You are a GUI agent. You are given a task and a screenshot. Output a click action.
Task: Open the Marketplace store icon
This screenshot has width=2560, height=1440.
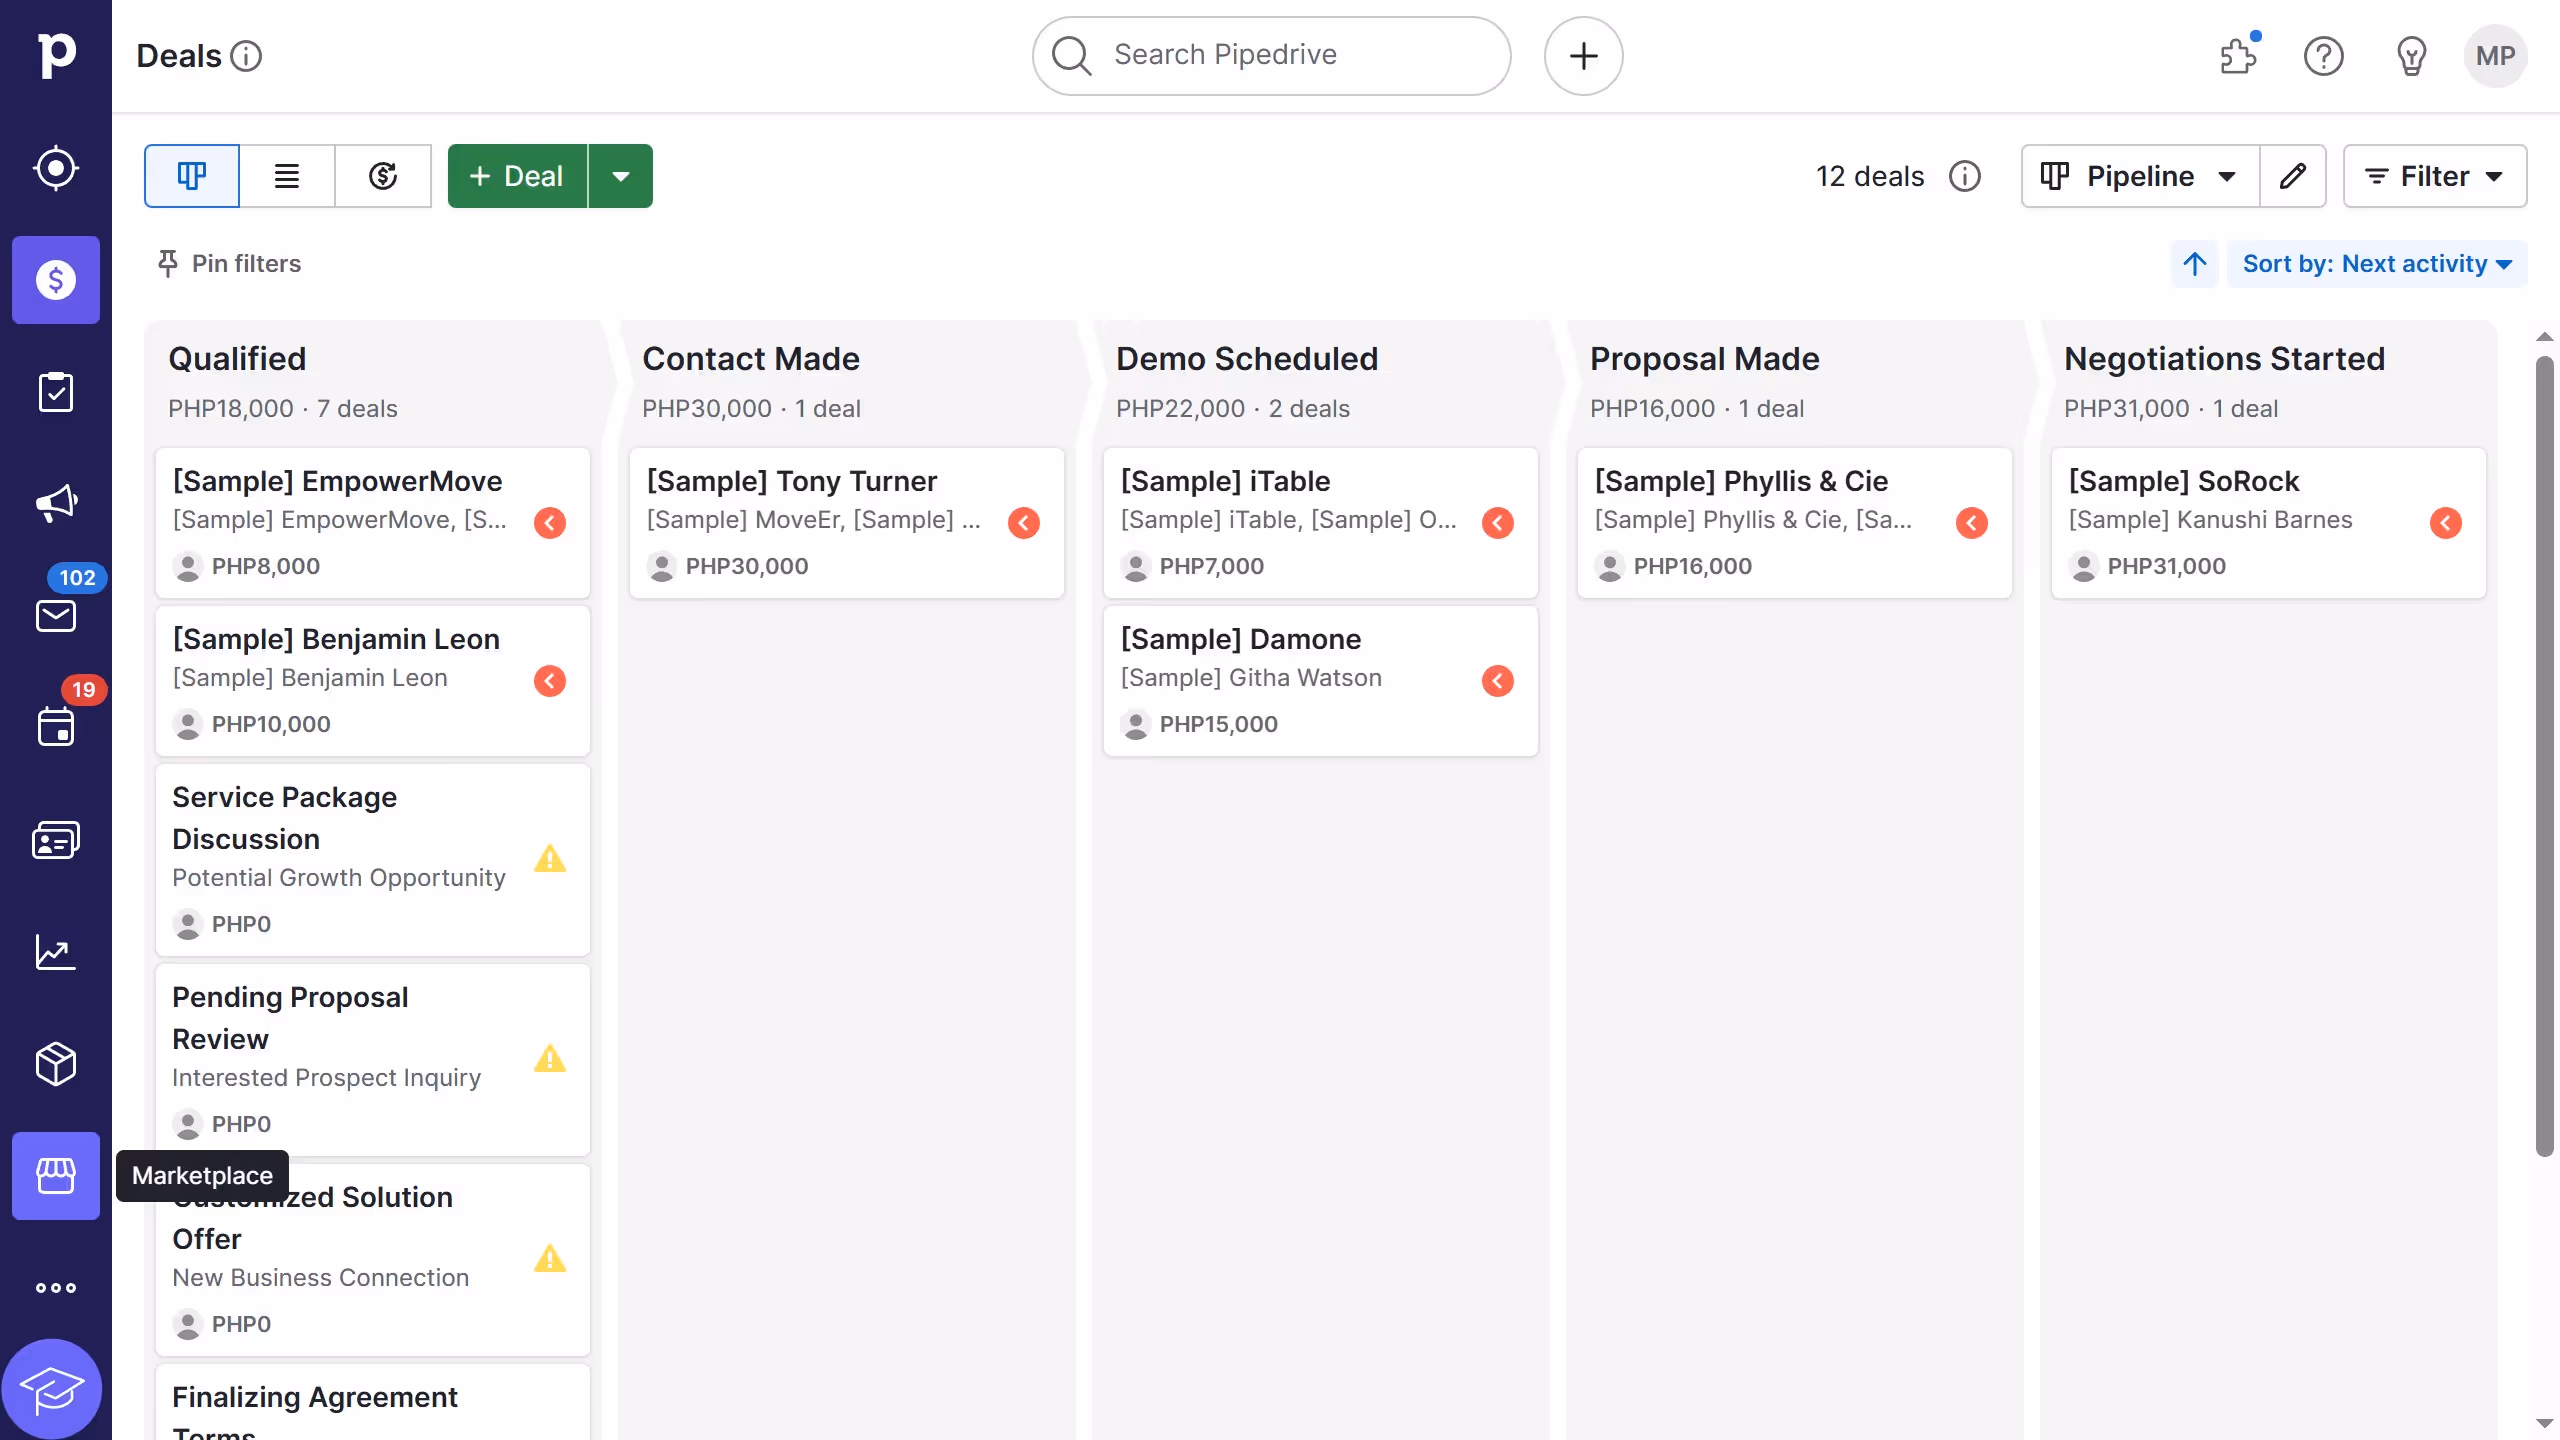[55, 1176]
